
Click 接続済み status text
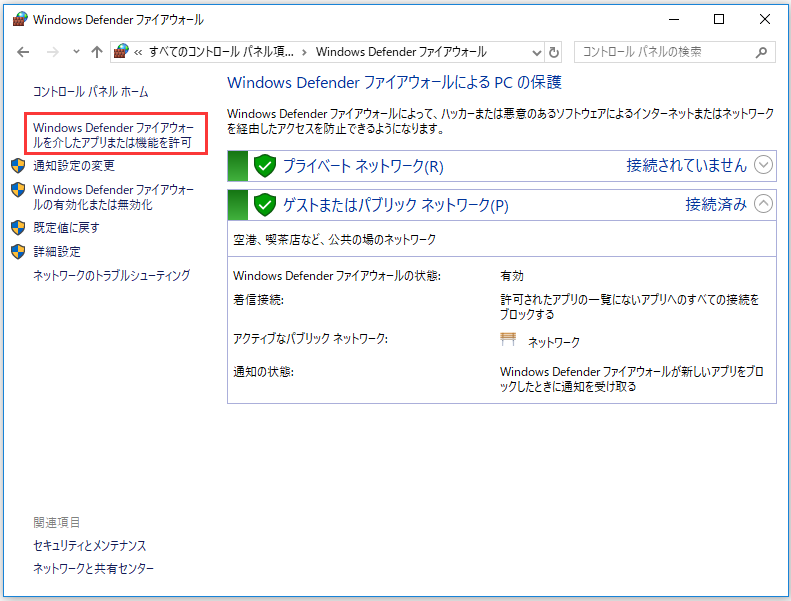(x=716, y=204)
